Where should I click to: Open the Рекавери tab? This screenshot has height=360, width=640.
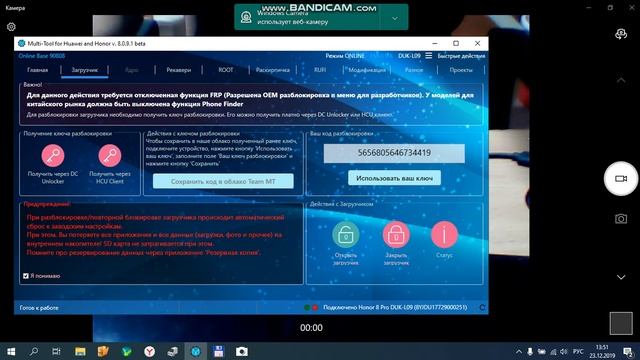[179, 70]
